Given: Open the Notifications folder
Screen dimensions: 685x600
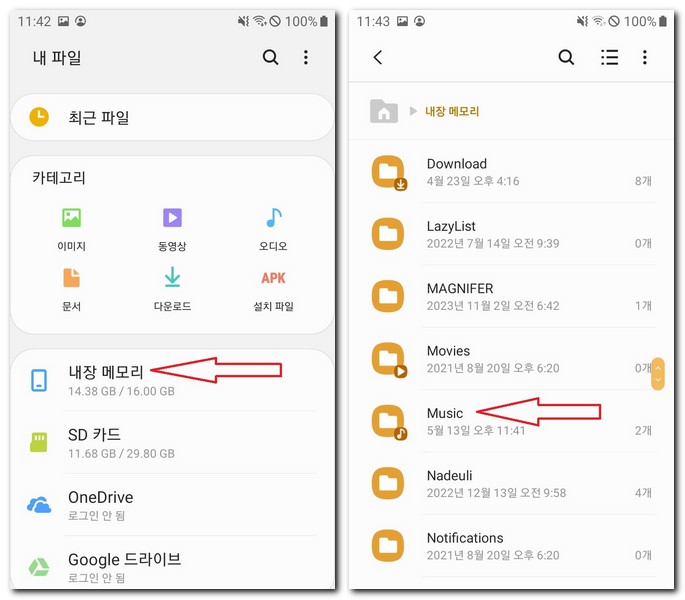Looking at the screenshot, I should point(511,546).
